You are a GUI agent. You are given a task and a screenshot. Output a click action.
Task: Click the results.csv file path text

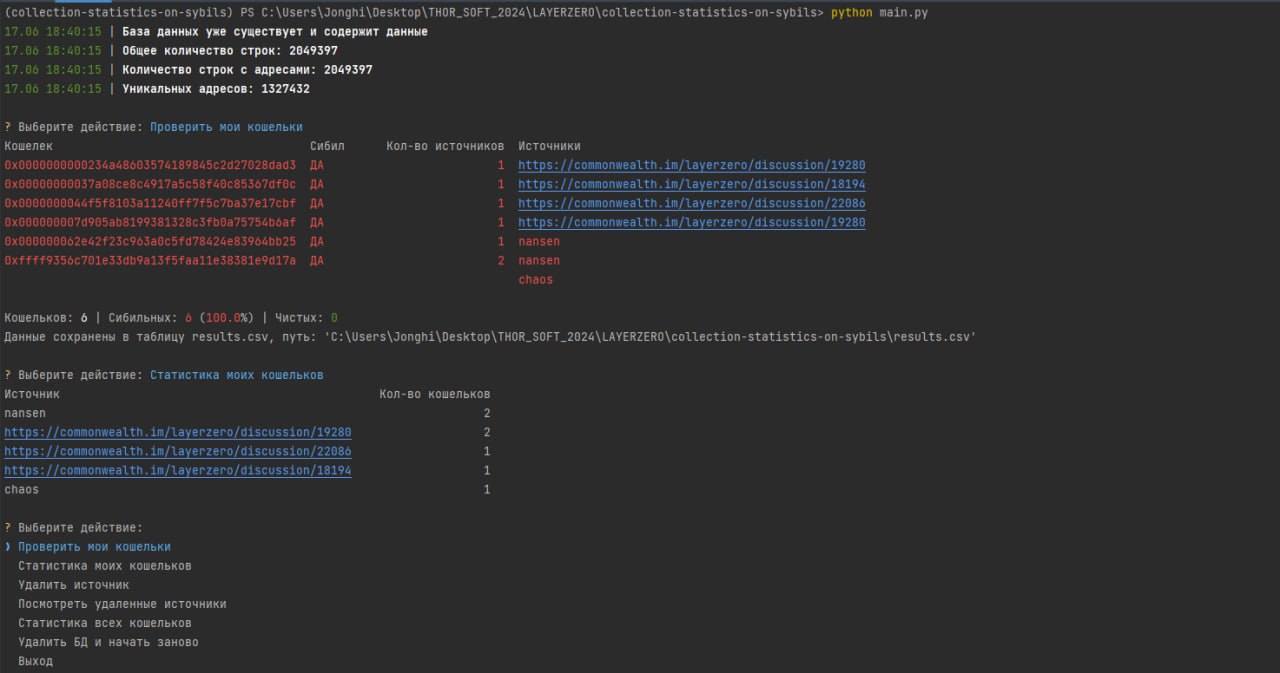651,337
